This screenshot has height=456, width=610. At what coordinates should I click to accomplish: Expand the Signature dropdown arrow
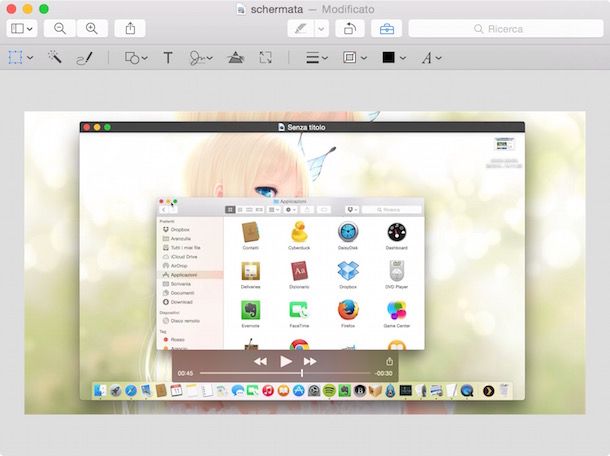click(x=210, y=58)
